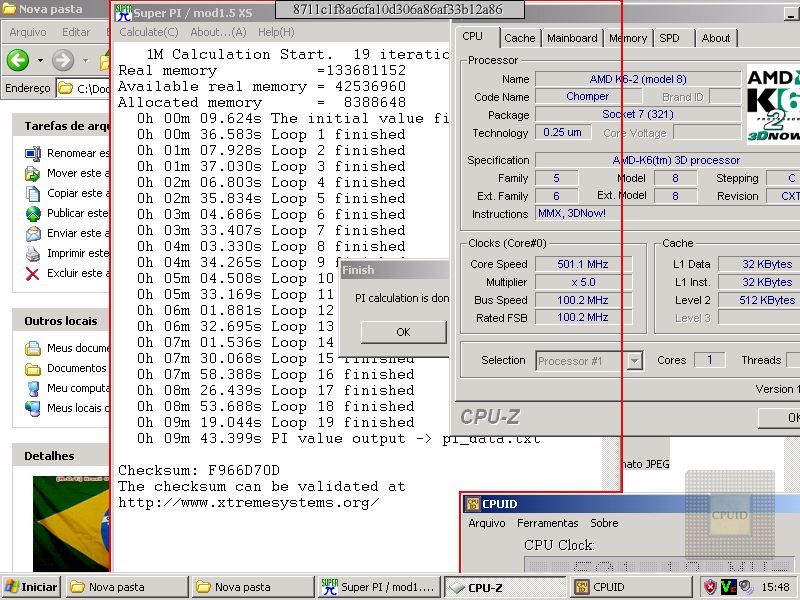
Task: Open Help(H) menu in Super PI
Action: tap(276, 32)
